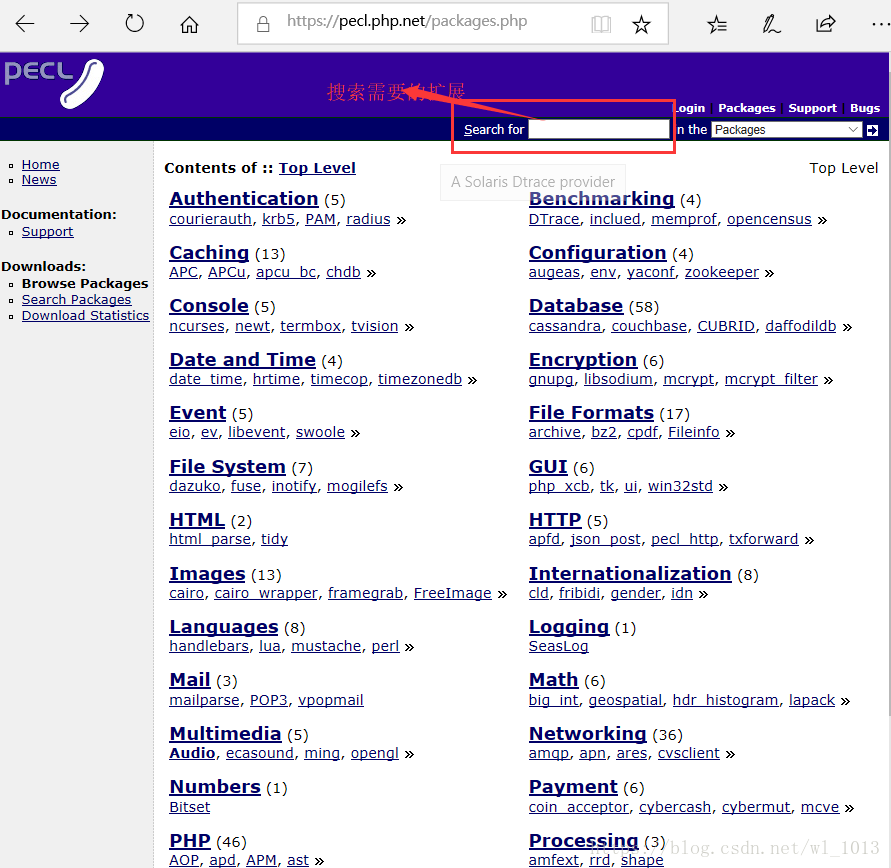The width and height of the screenshot is (891, 868).
Task: Click the lock security icon in address bar
Action: [x=263, y=24]
